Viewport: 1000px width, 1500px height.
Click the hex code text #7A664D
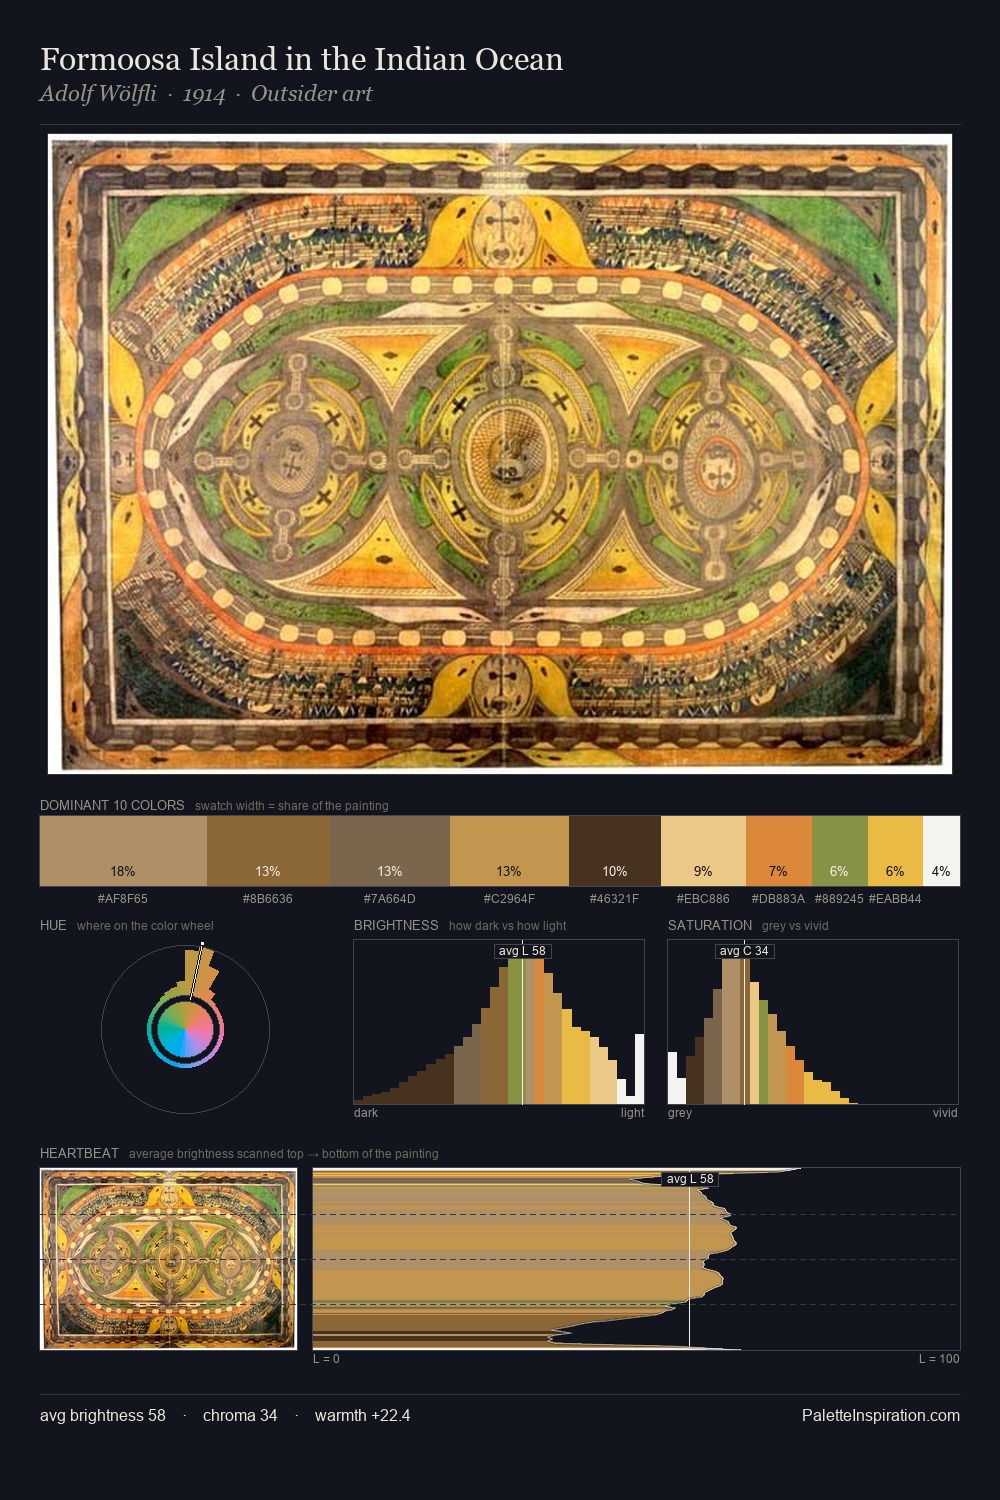click(390, 899)
